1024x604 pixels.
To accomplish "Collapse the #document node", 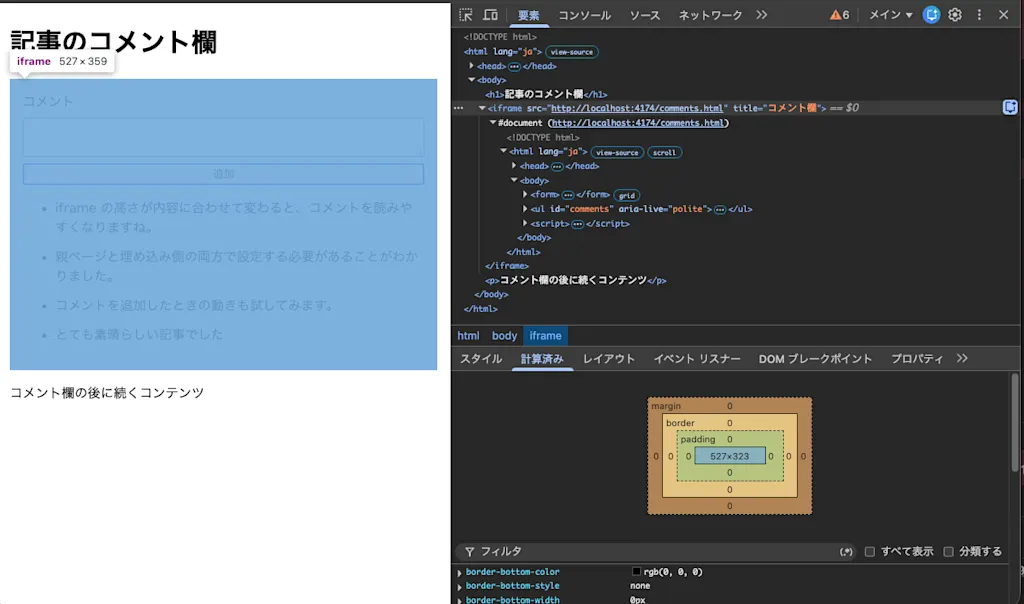I will click(x=493, y=123).
